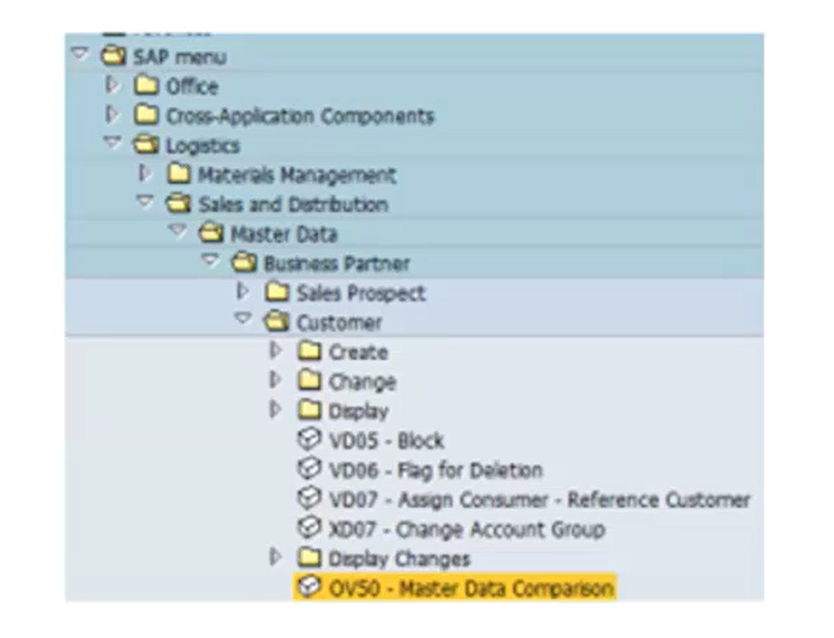Expand the Display Changes arrow
This screenshot has height=638, width=834.
coord(276,557)
